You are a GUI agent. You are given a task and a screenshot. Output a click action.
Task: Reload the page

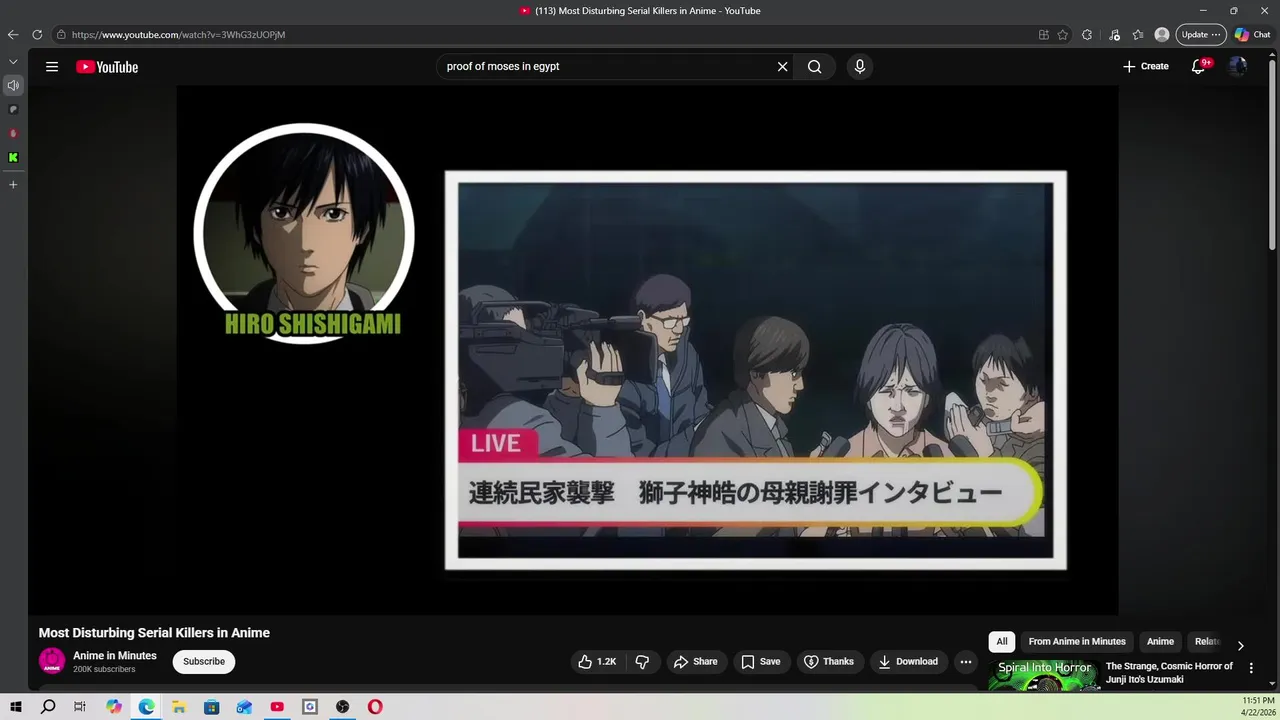point(37,35)
